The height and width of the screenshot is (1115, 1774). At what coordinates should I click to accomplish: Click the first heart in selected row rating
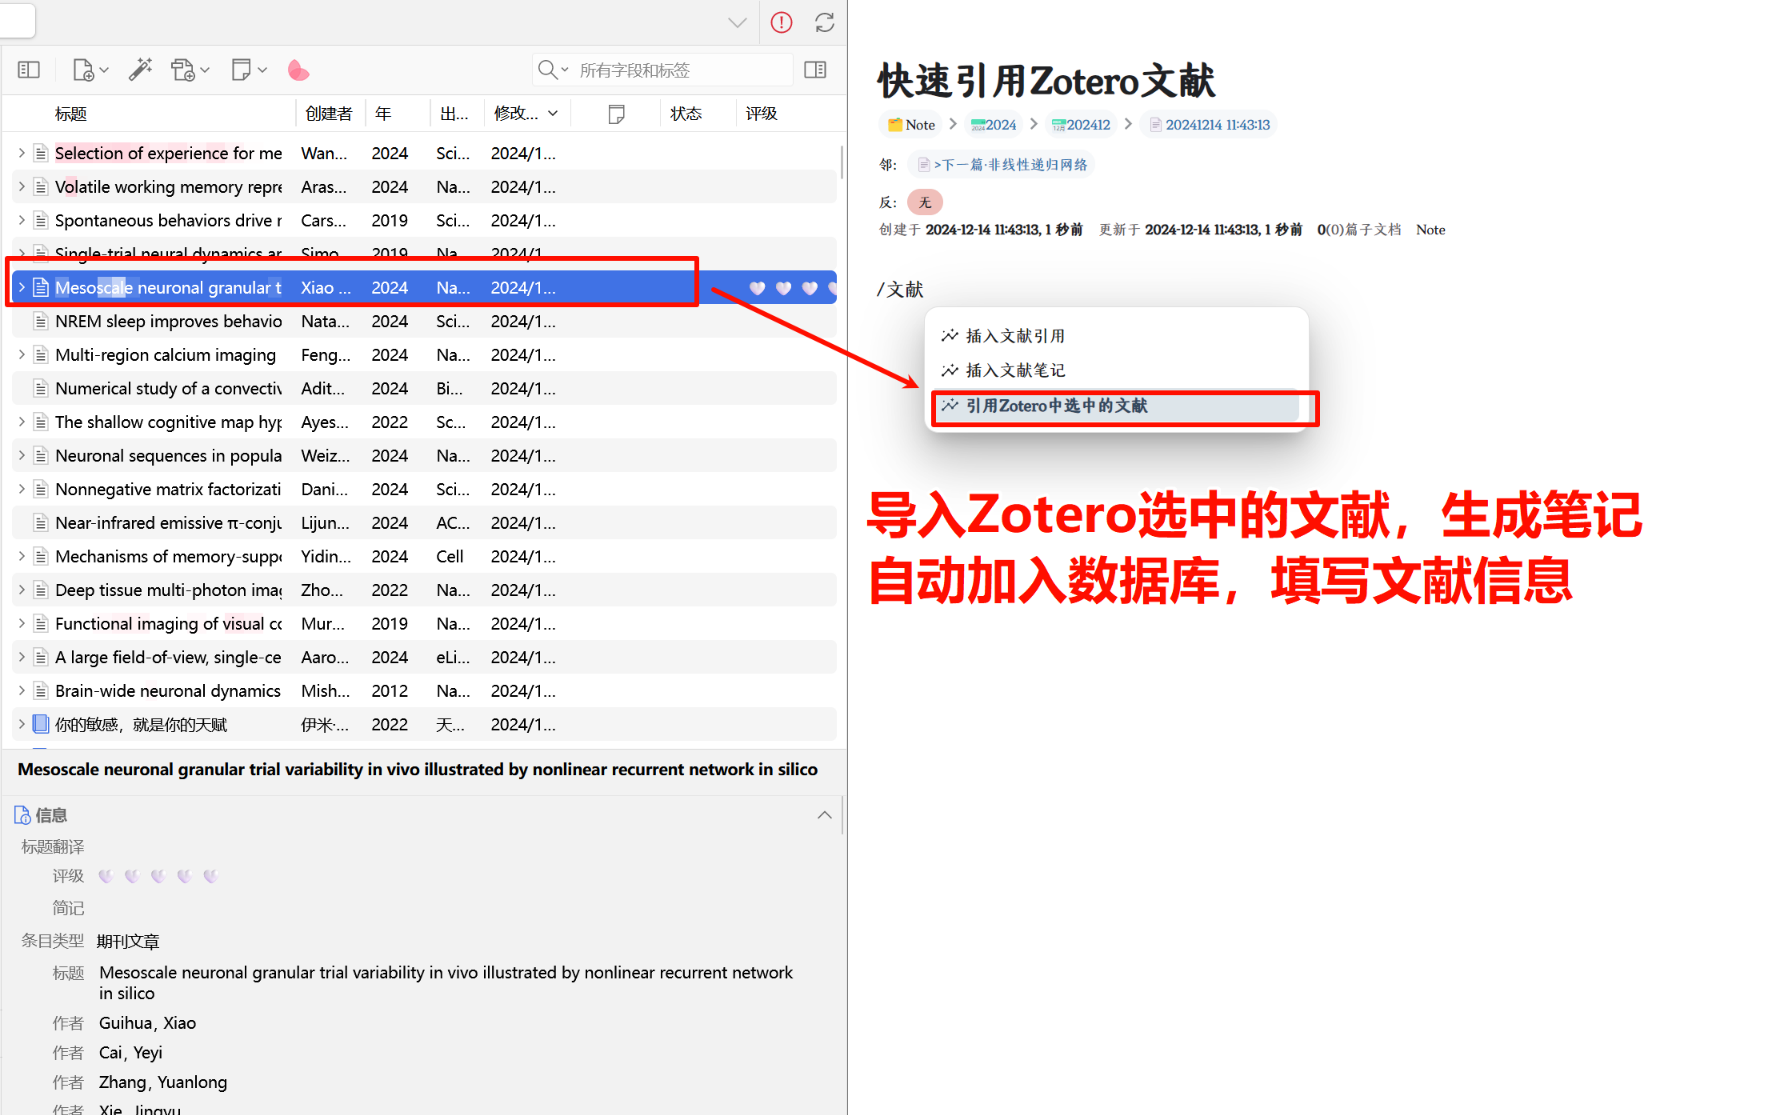pyautogui.click(x=757, y=288)
